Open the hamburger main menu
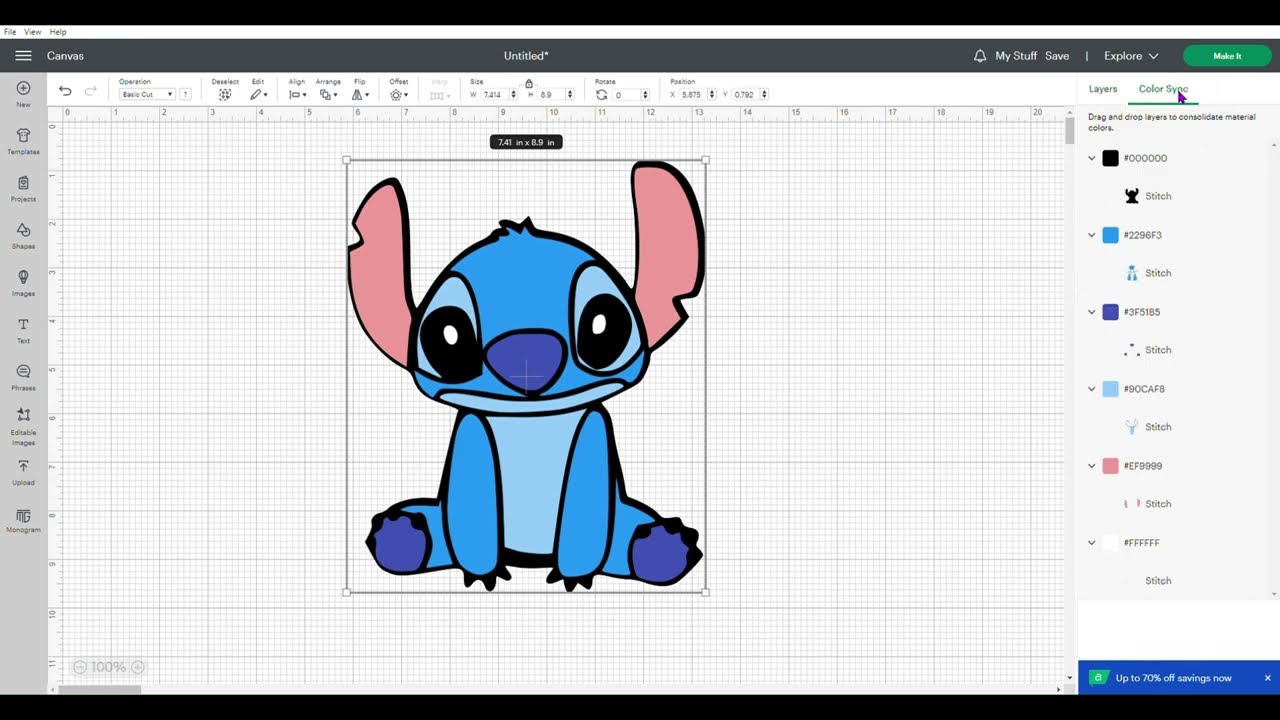This screenshot has height=720, width=1280. point(23,56)
